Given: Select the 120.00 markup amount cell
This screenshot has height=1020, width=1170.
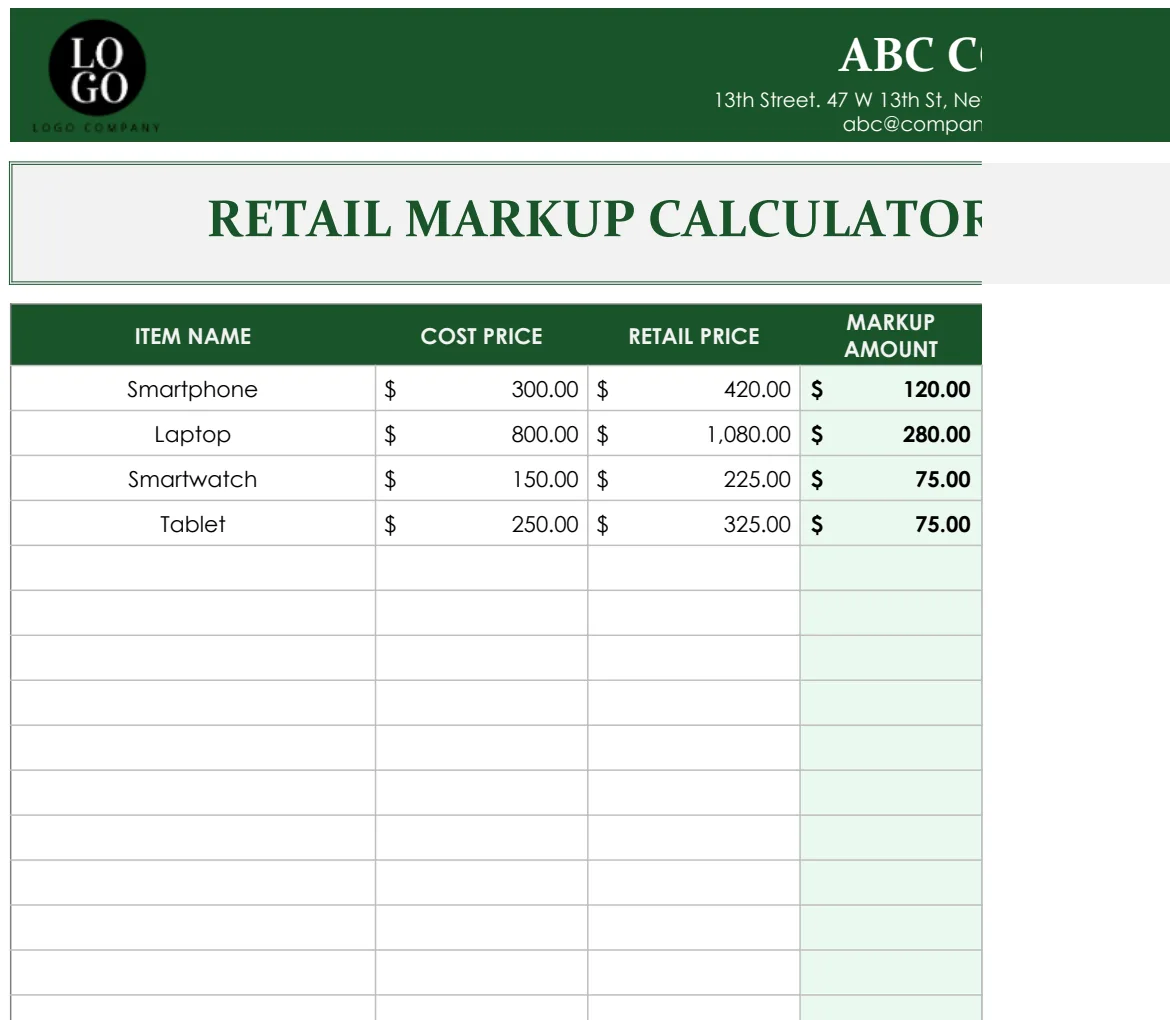Looking at the screenshot, I should pyautogui.click(x=891, y=389).
